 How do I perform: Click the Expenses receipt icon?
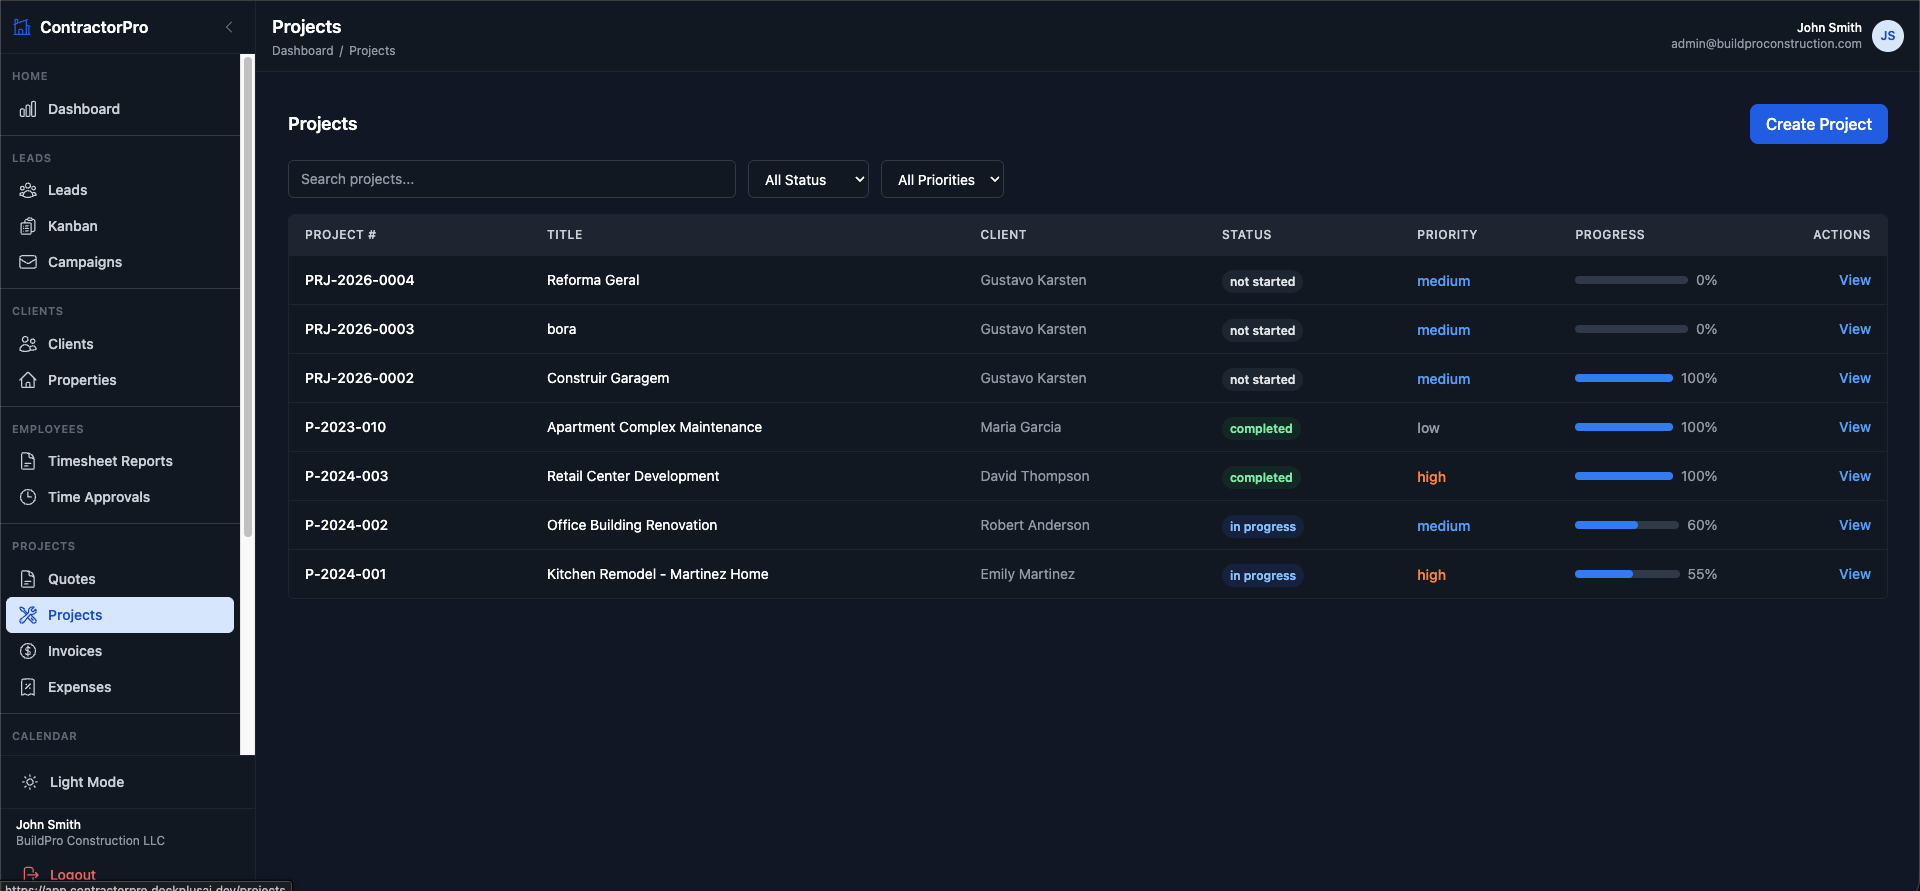click(x=28, y=687)
